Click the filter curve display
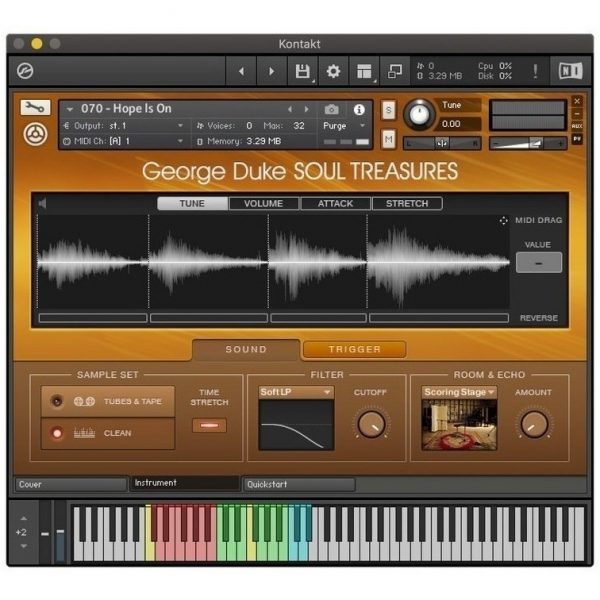Viewport: 600px width, 600px height. (x=296, y=425)
